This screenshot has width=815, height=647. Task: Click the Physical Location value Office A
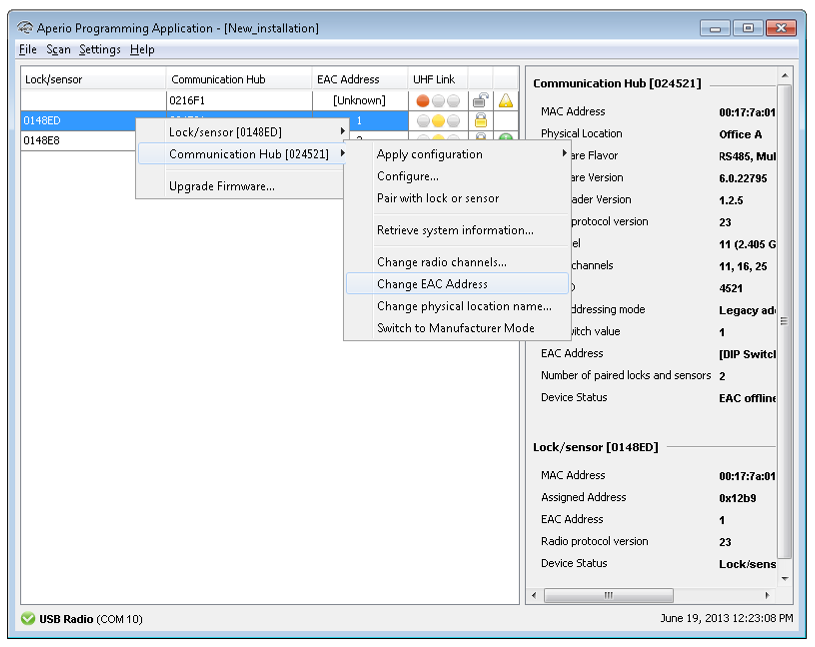pyautogui.click(x=740, y=135)
